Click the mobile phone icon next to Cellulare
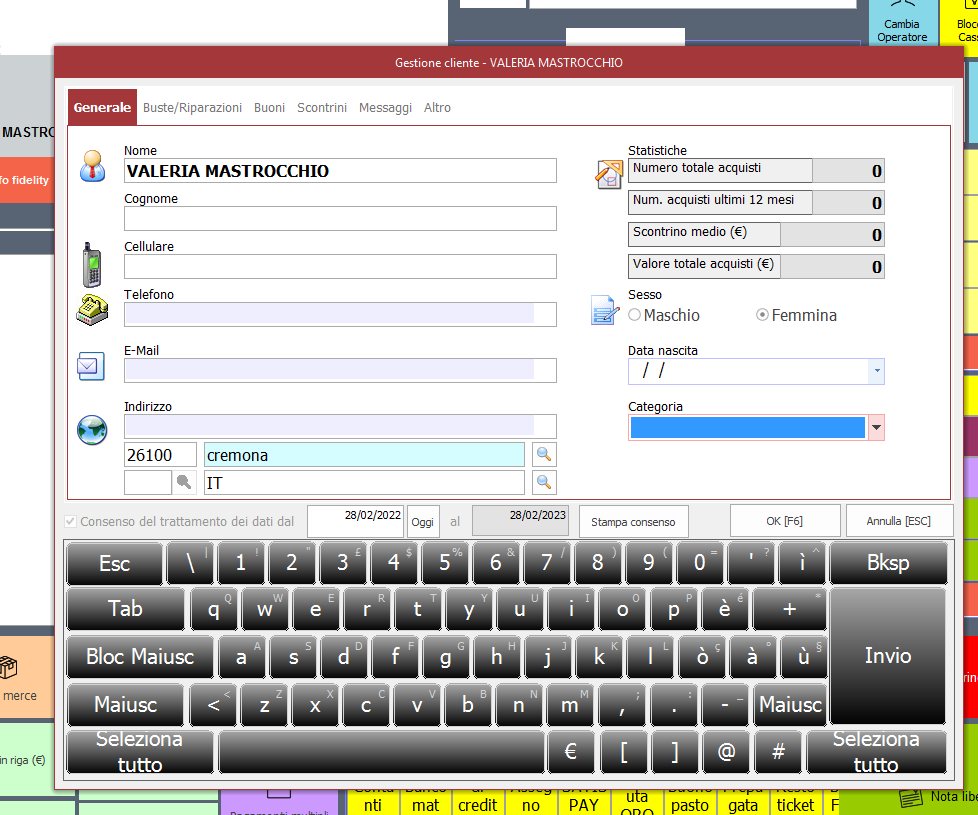This screenshot has height=815, width=978. pos(92,264)
